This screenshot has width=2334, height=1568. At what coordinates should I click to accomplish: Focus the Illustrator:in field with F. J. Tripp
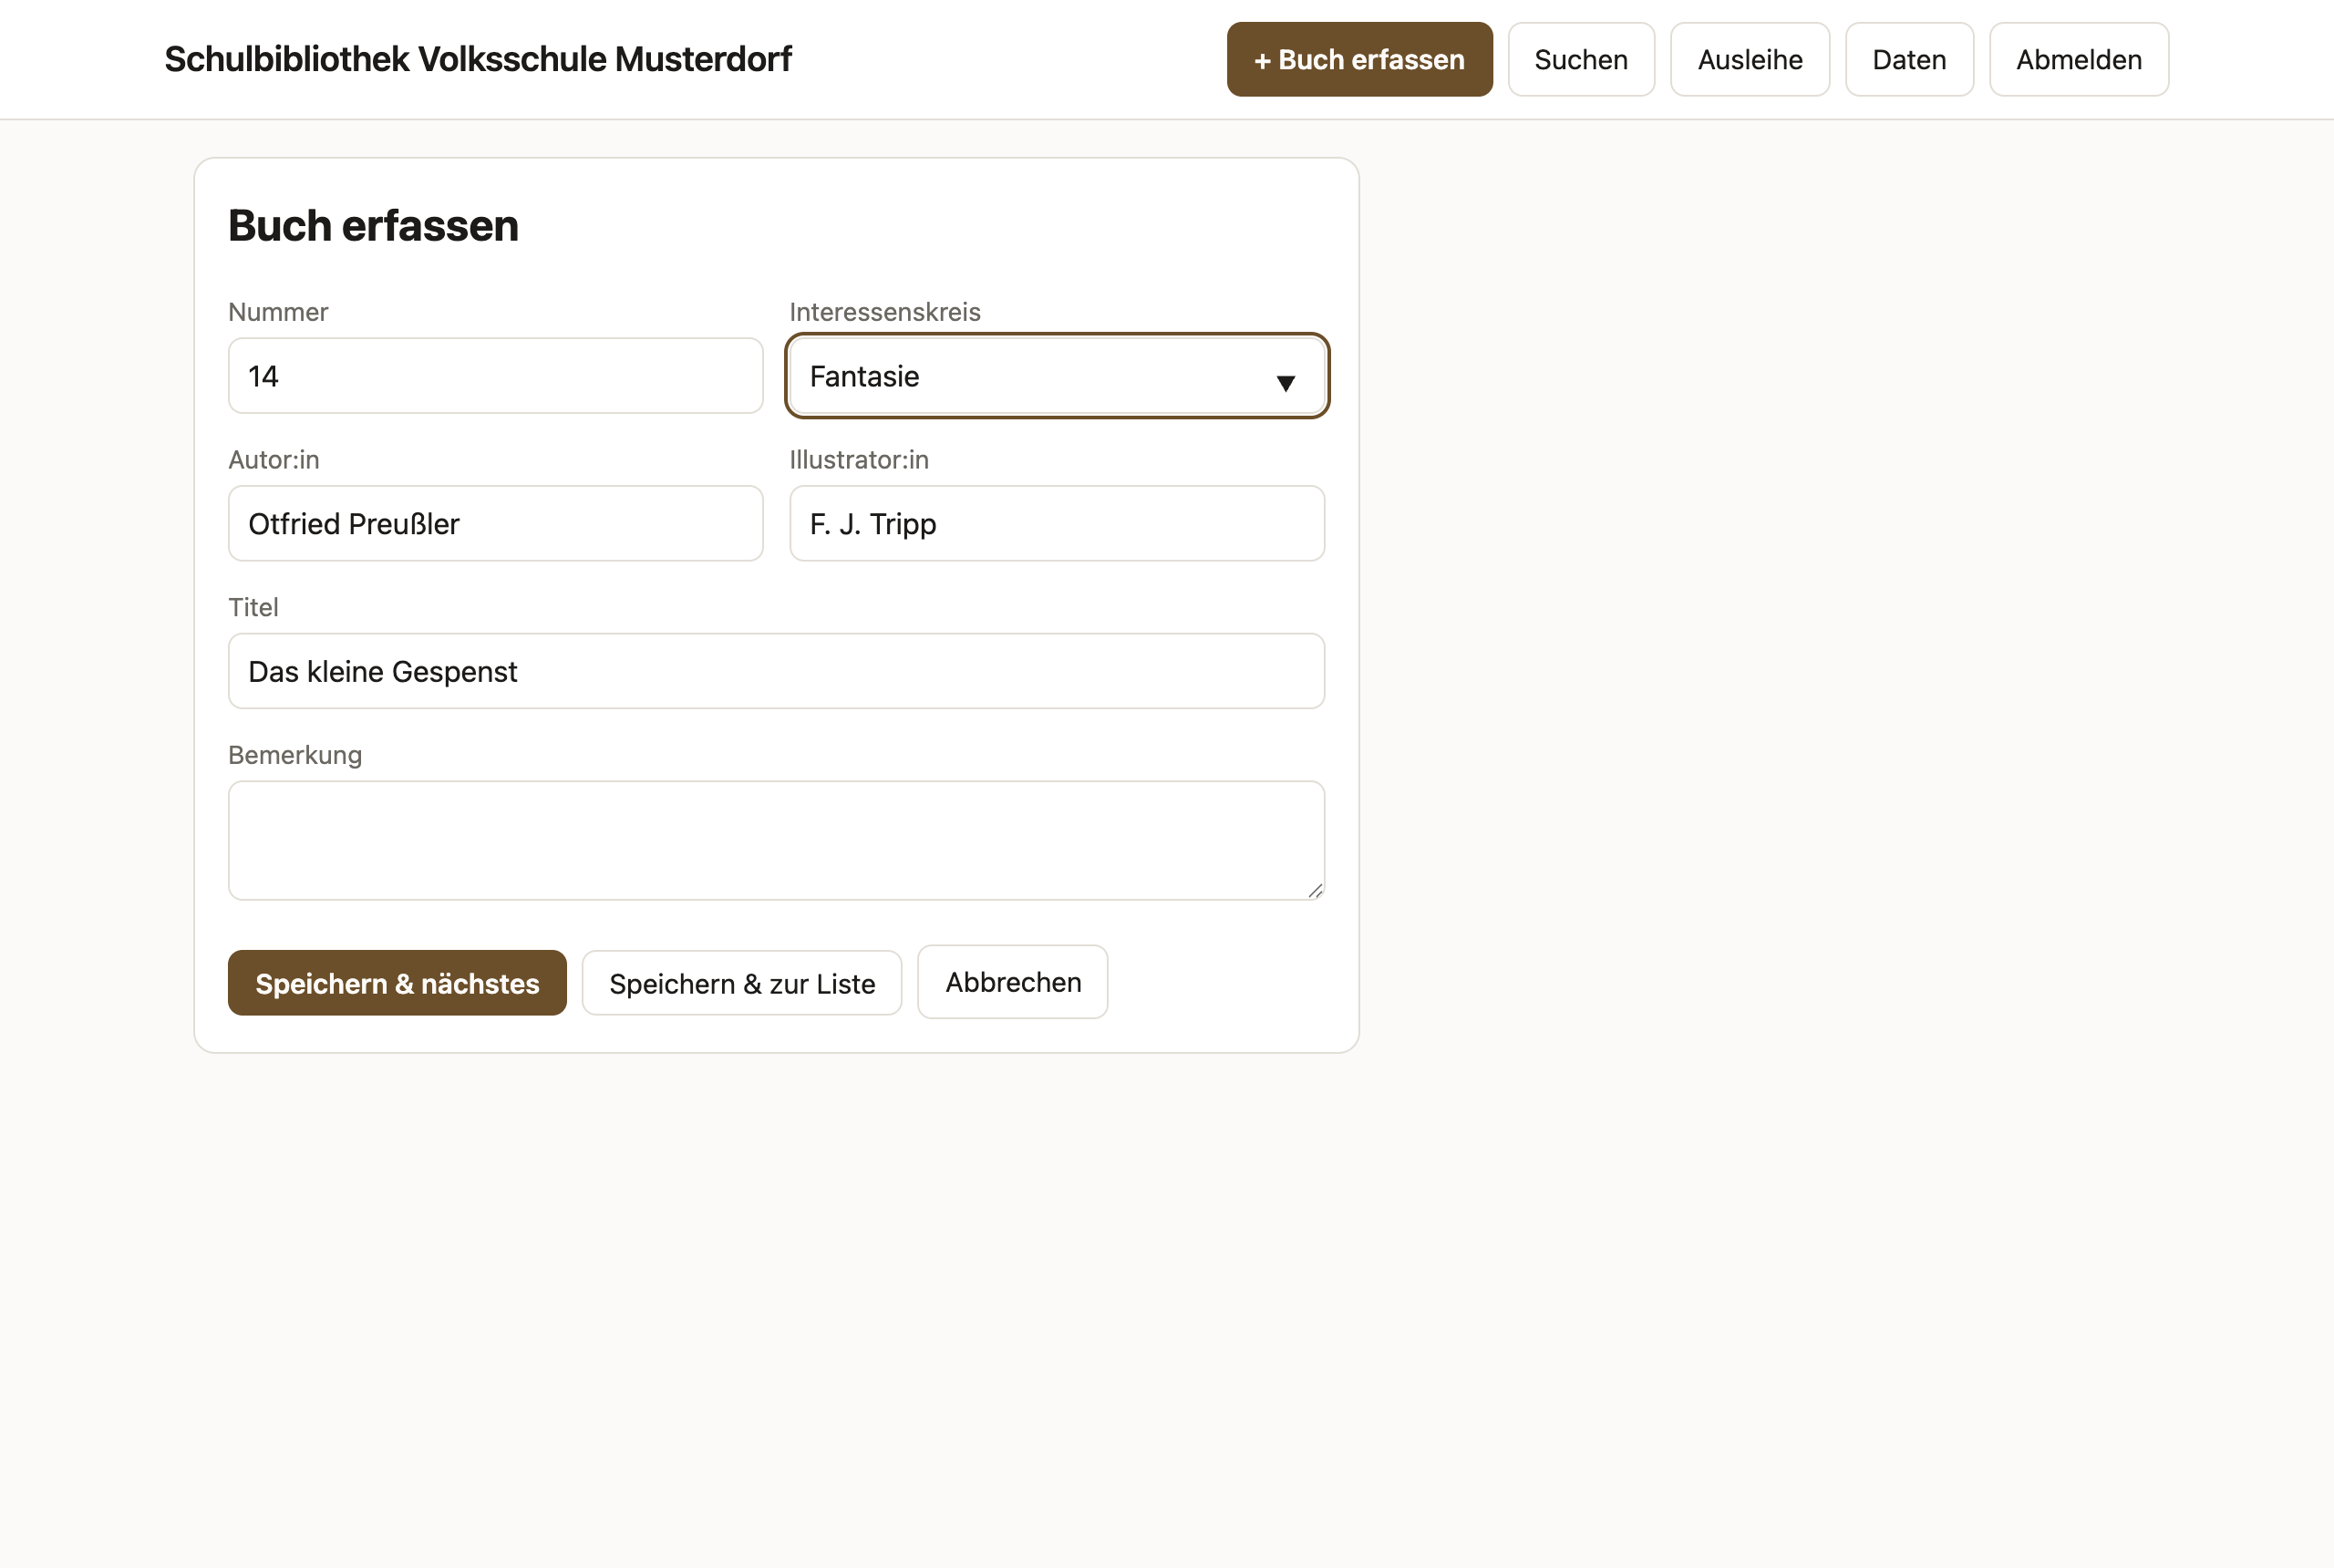coord(1057,523)
